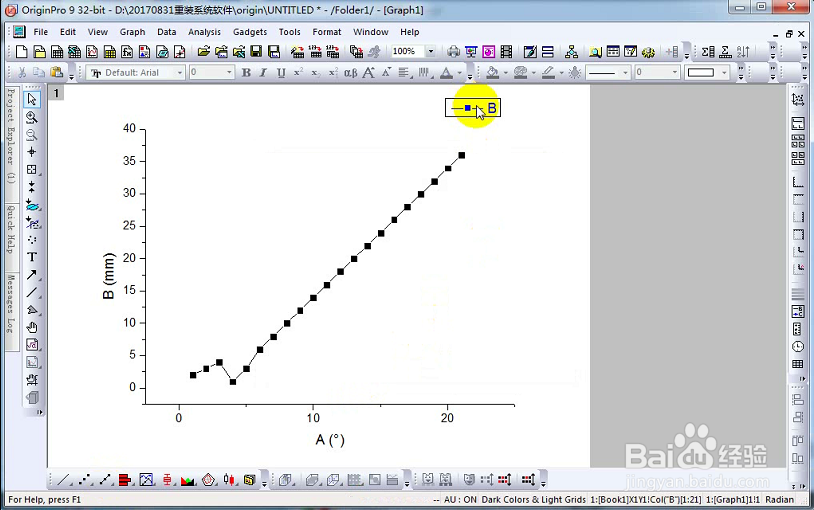The height and width of the screenshot is (510, 814).
Task: Click layer 1 icon on the graph
Action: tap(56, 93)
